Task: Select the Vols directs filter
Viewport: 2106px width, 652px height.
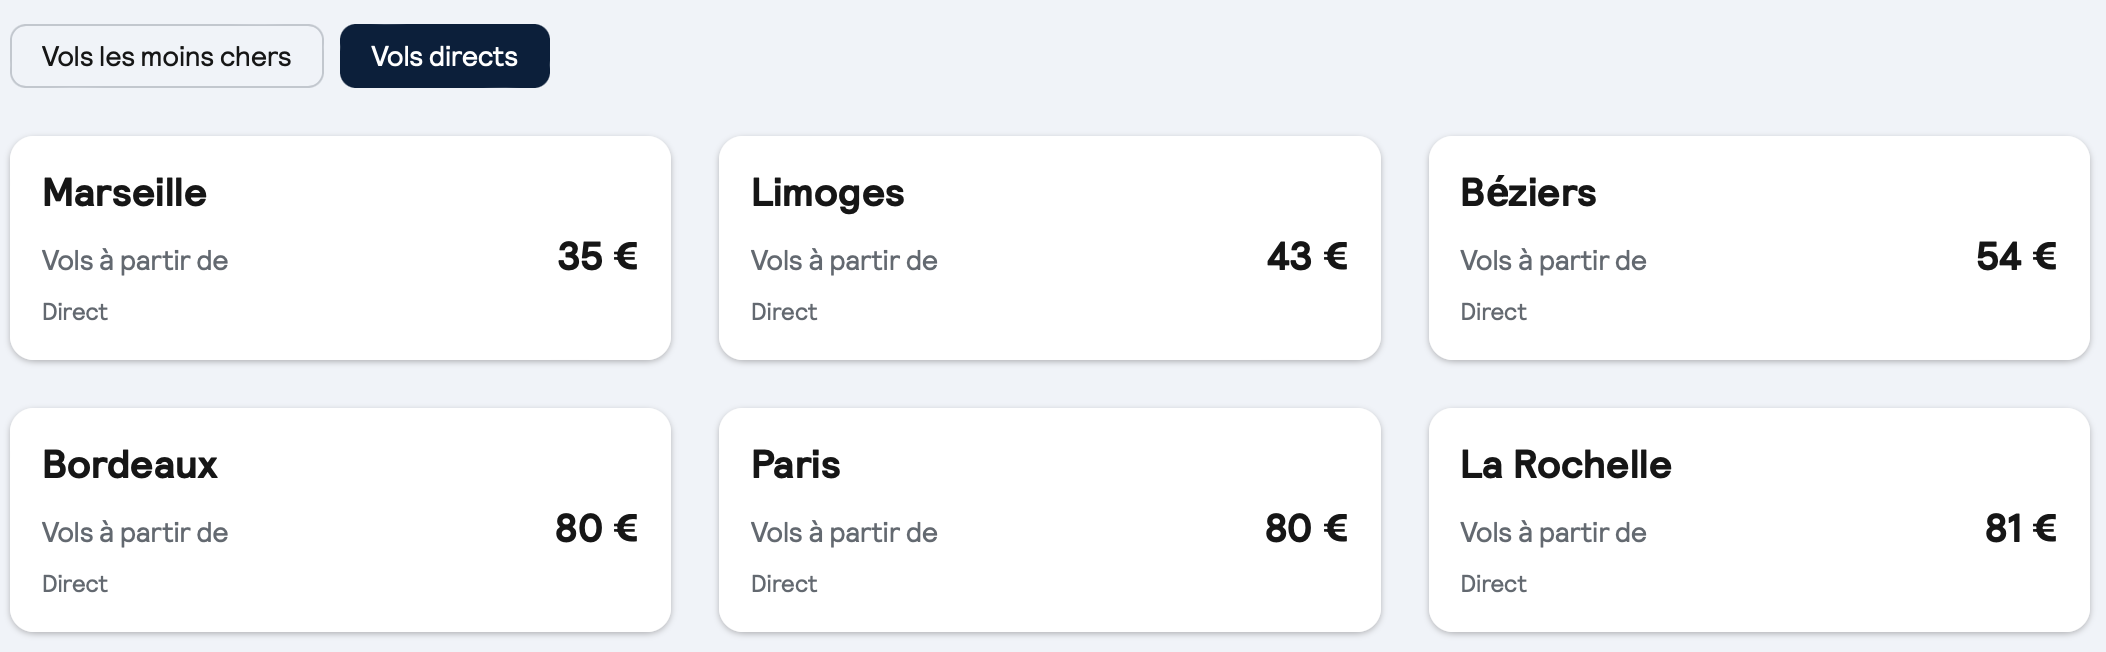Action: pos(445,56)
